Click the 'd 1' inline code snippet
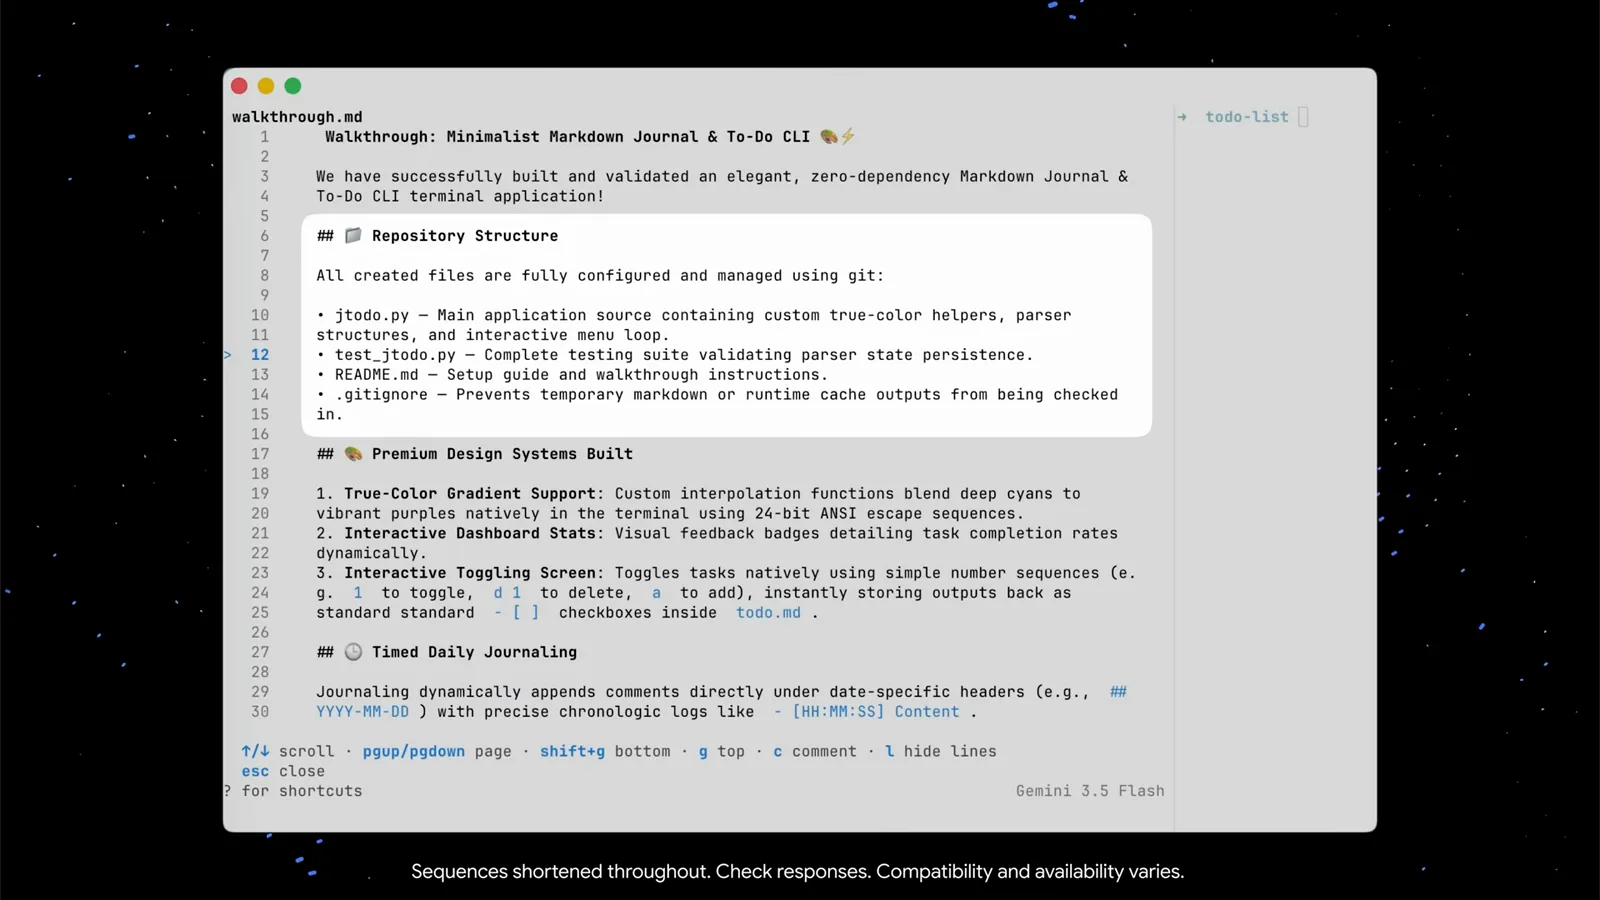The image size is (1600, 900). click(507, 593)
